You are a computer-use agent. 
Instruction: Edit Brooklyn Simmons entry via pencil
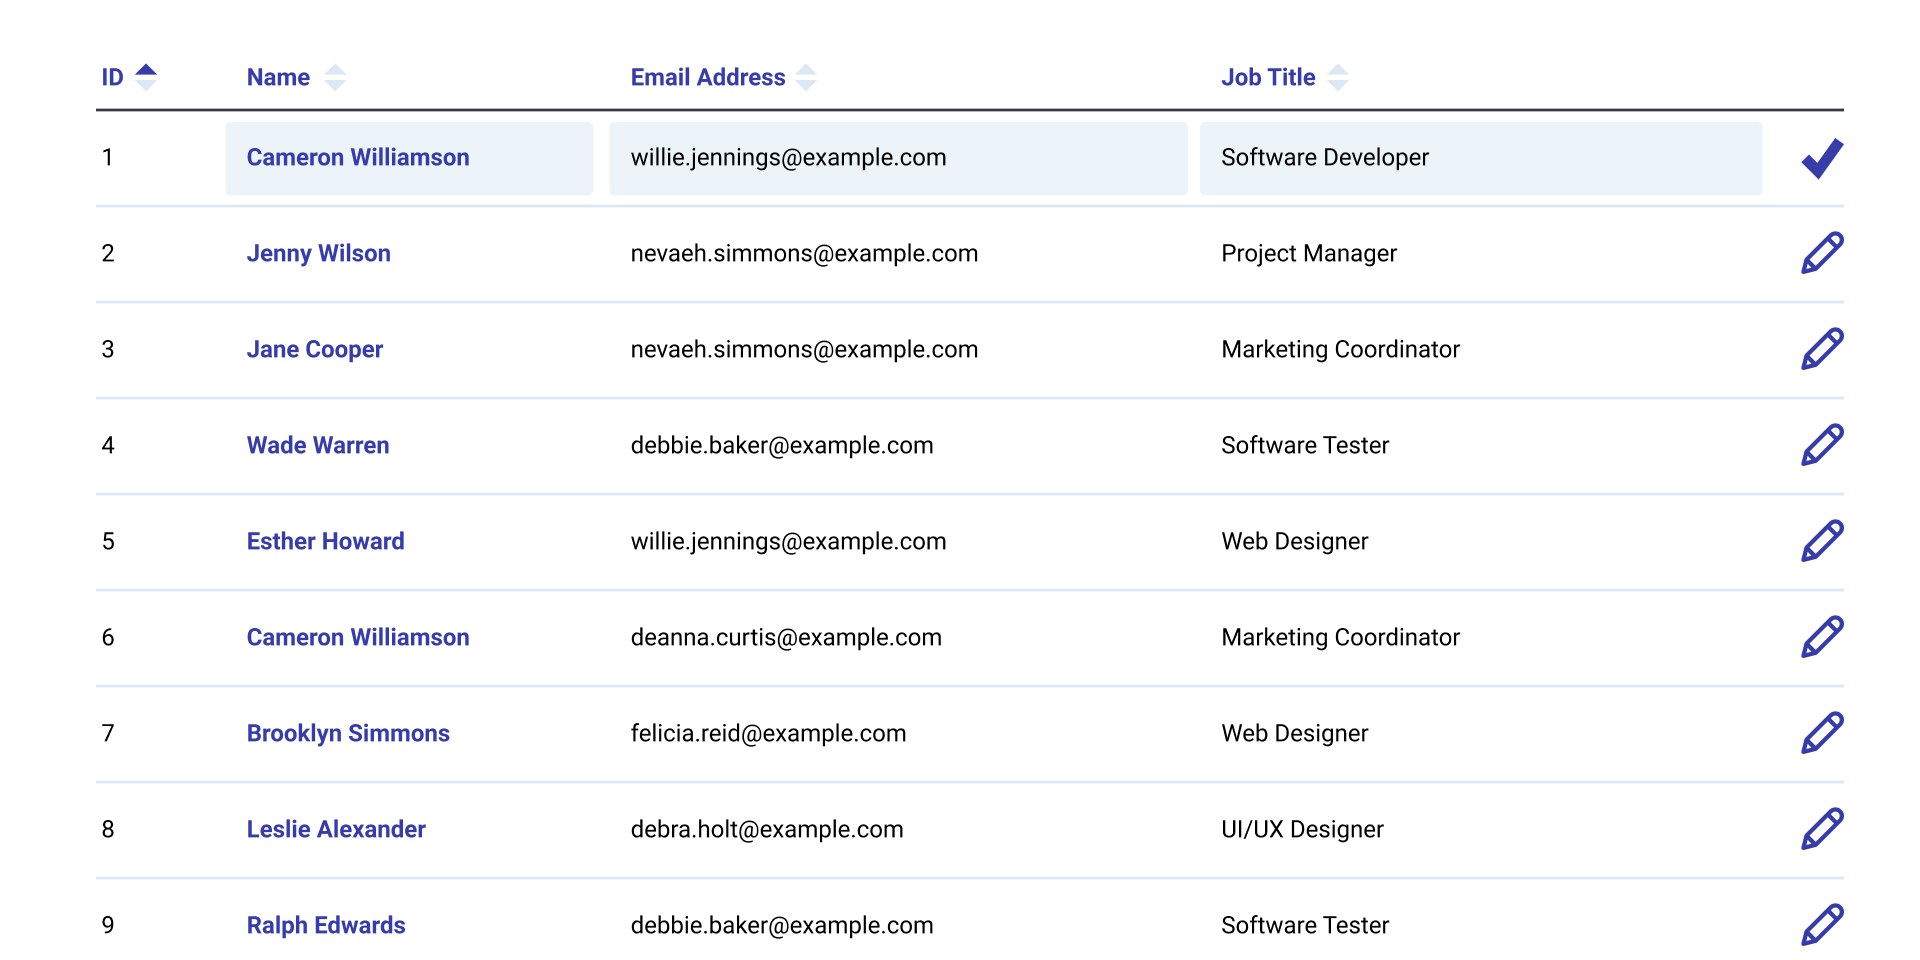(1821, 733)
